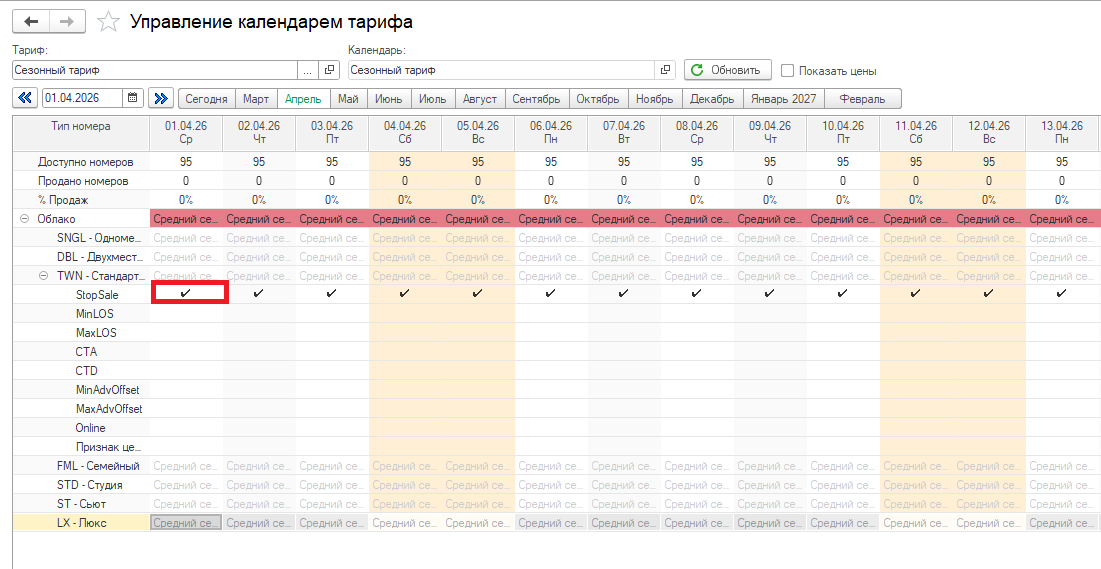This screenshot has width=1101, height=569.
Task: Toggle StopSale checkmark for 03.04.26
Action: [x=331, y=294]
